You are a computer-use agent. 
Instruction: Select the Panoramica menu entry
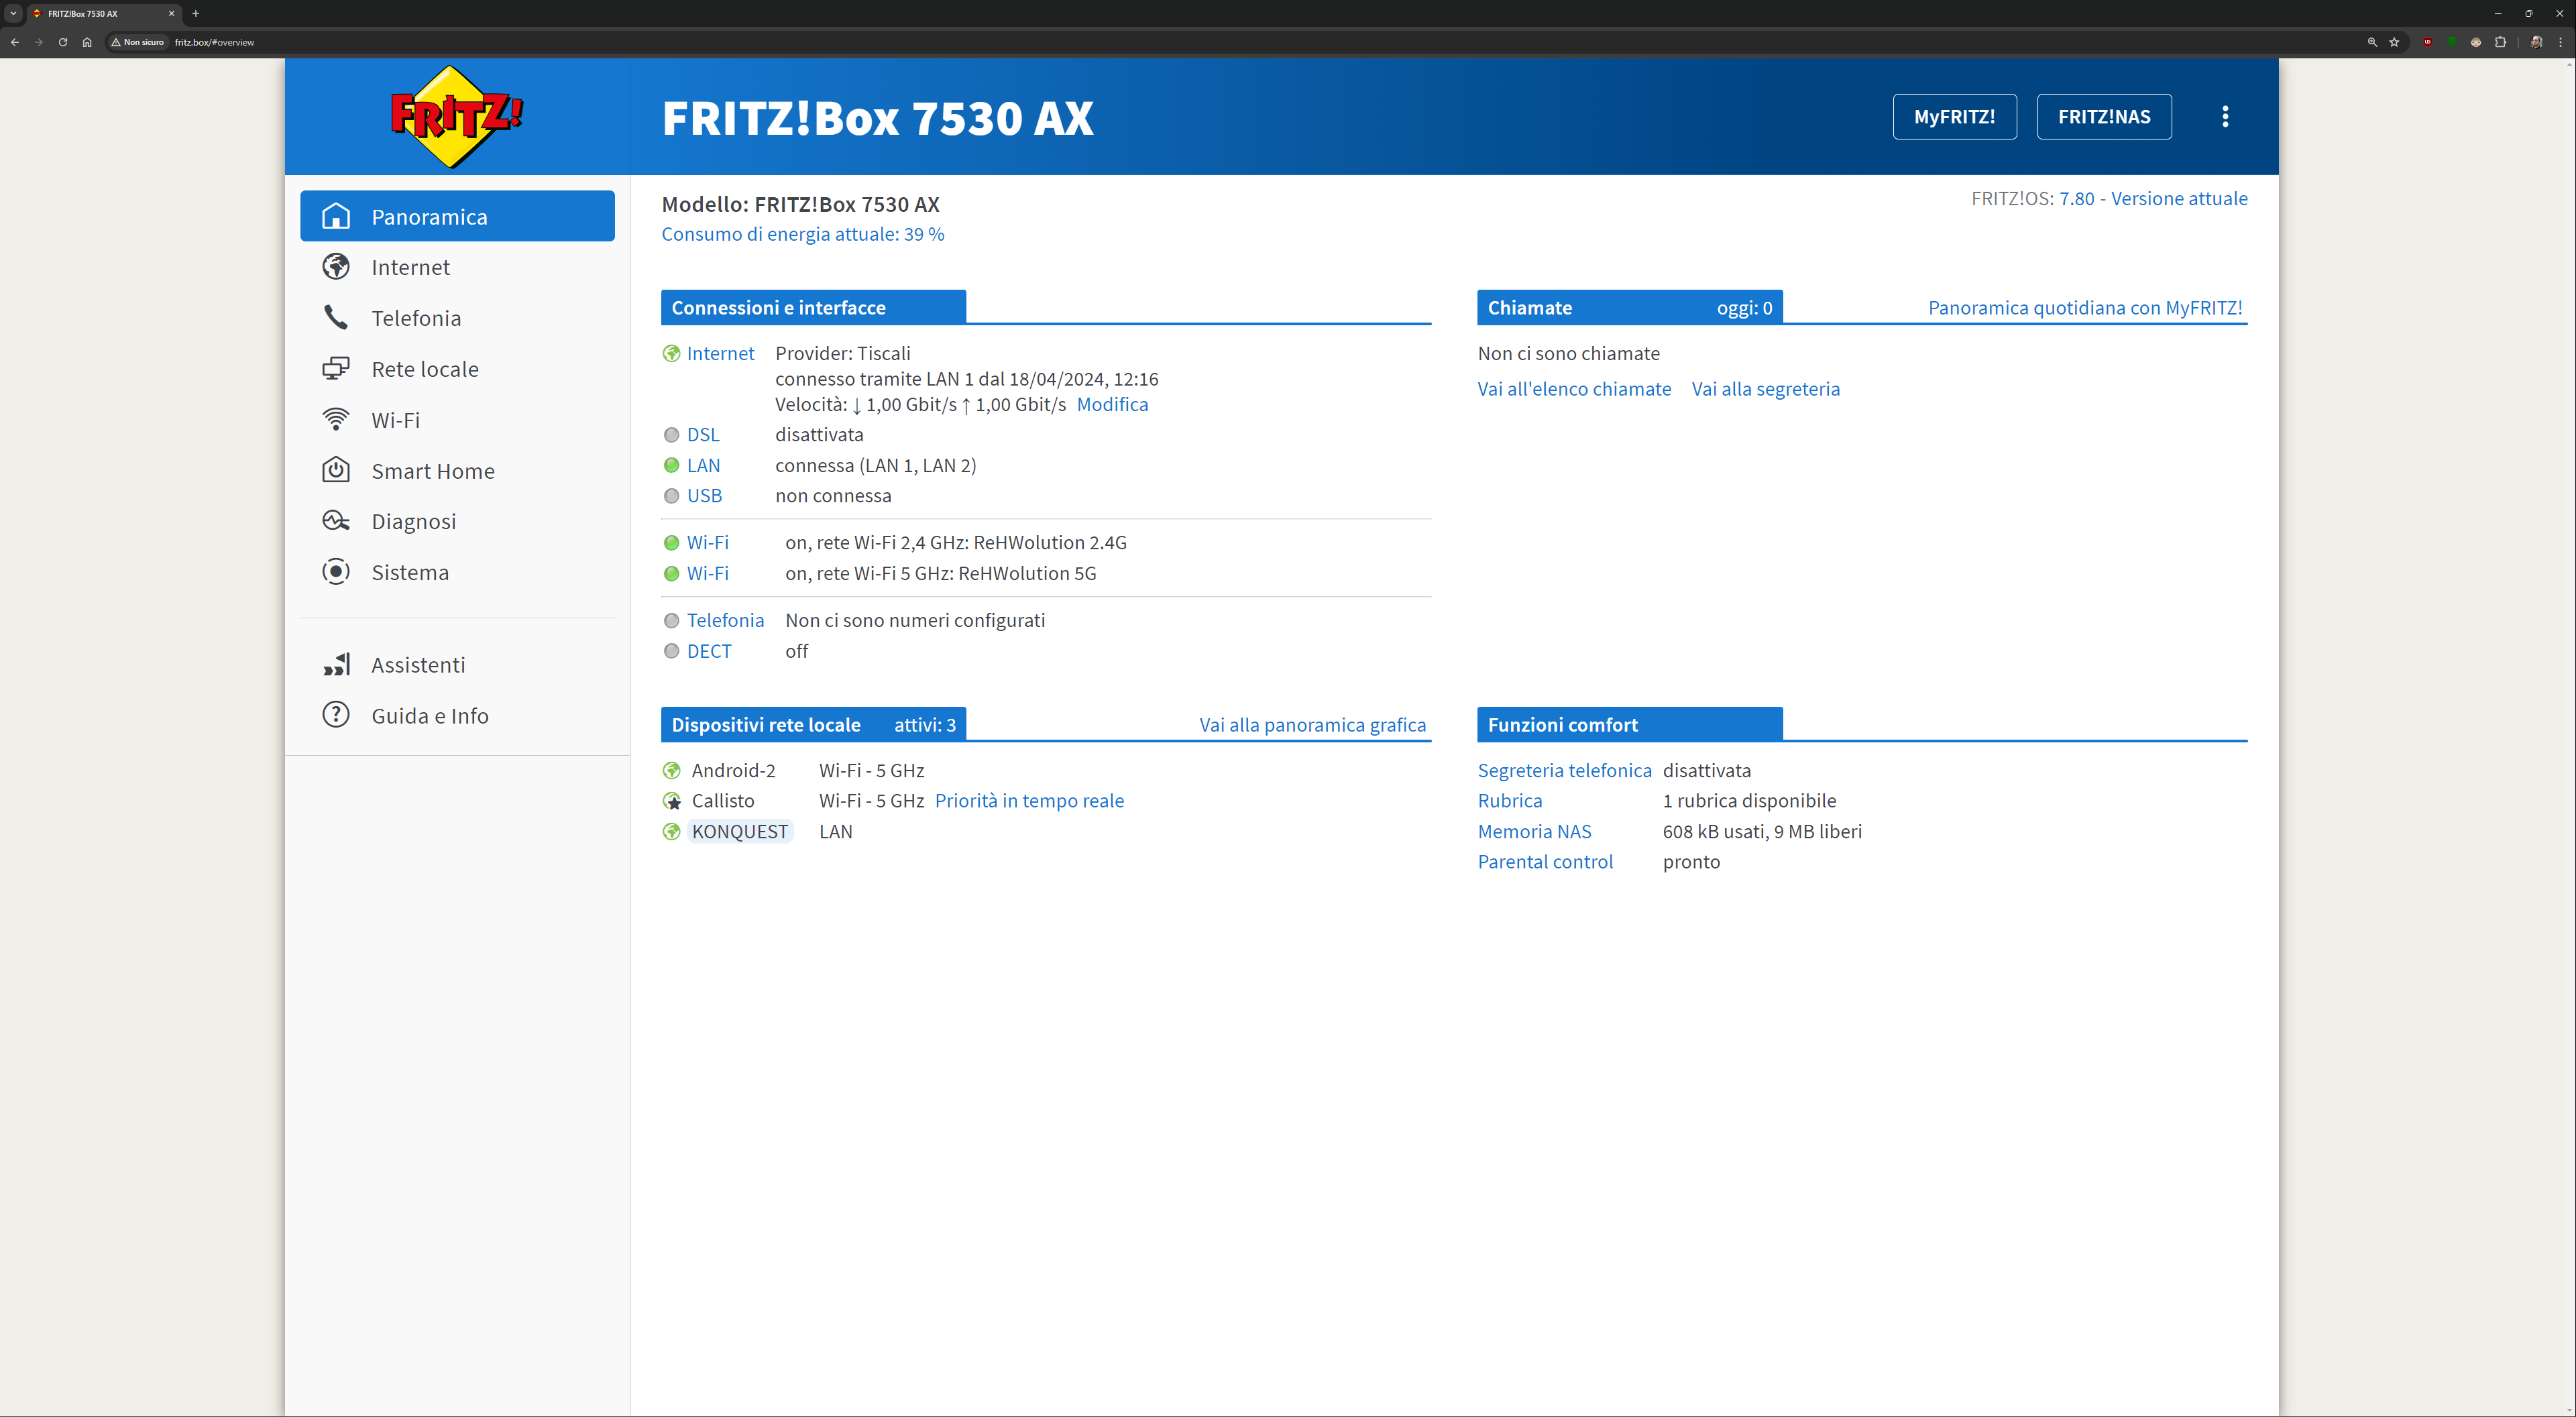[457, 217]
